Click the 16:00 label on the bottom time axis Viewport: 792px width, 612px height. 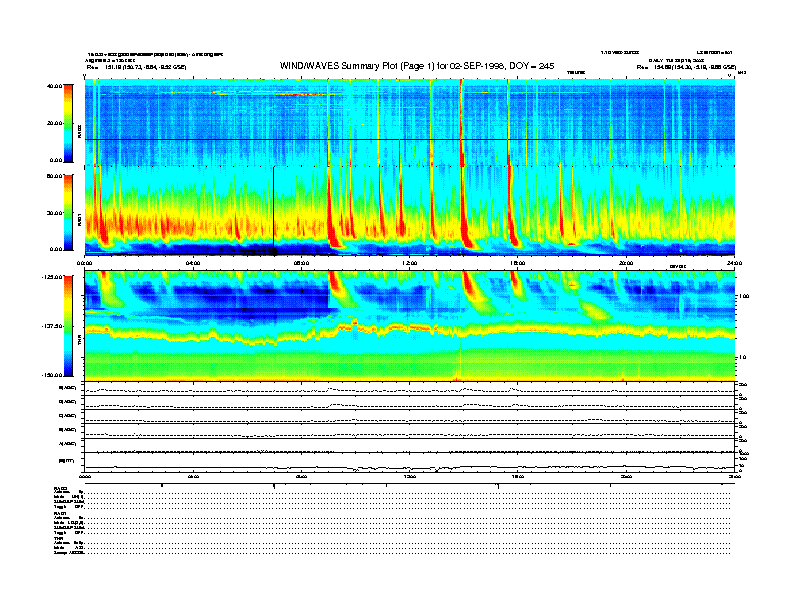(x=518, y=476)
